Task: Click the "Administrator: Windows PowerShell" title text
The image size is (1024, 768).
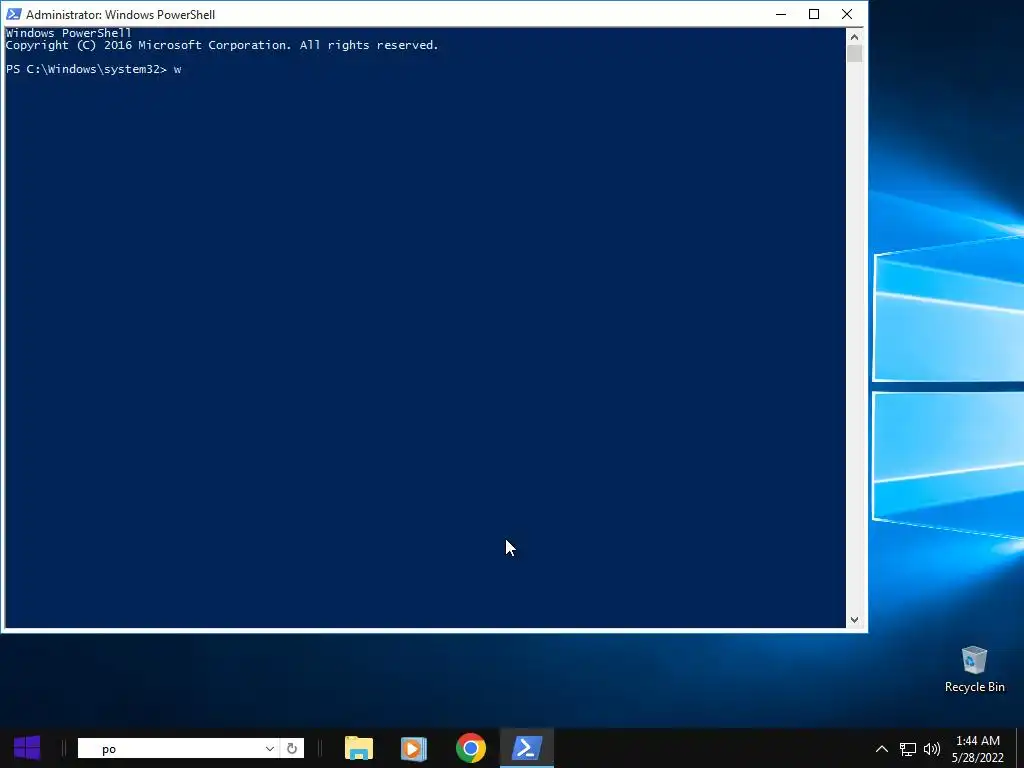Action: coord(120,14)
